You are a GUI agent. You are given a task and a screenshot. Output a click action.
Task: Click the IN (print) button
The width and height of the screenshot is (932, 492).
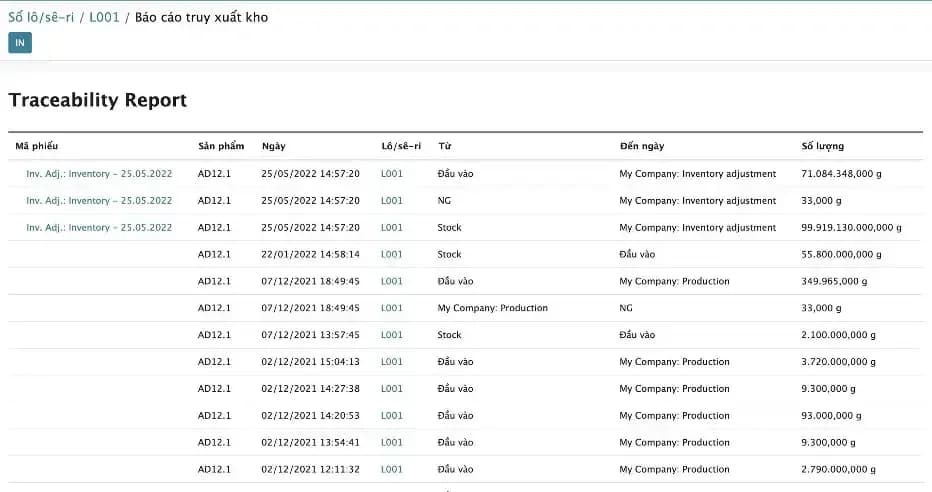(x=20, y=43)
